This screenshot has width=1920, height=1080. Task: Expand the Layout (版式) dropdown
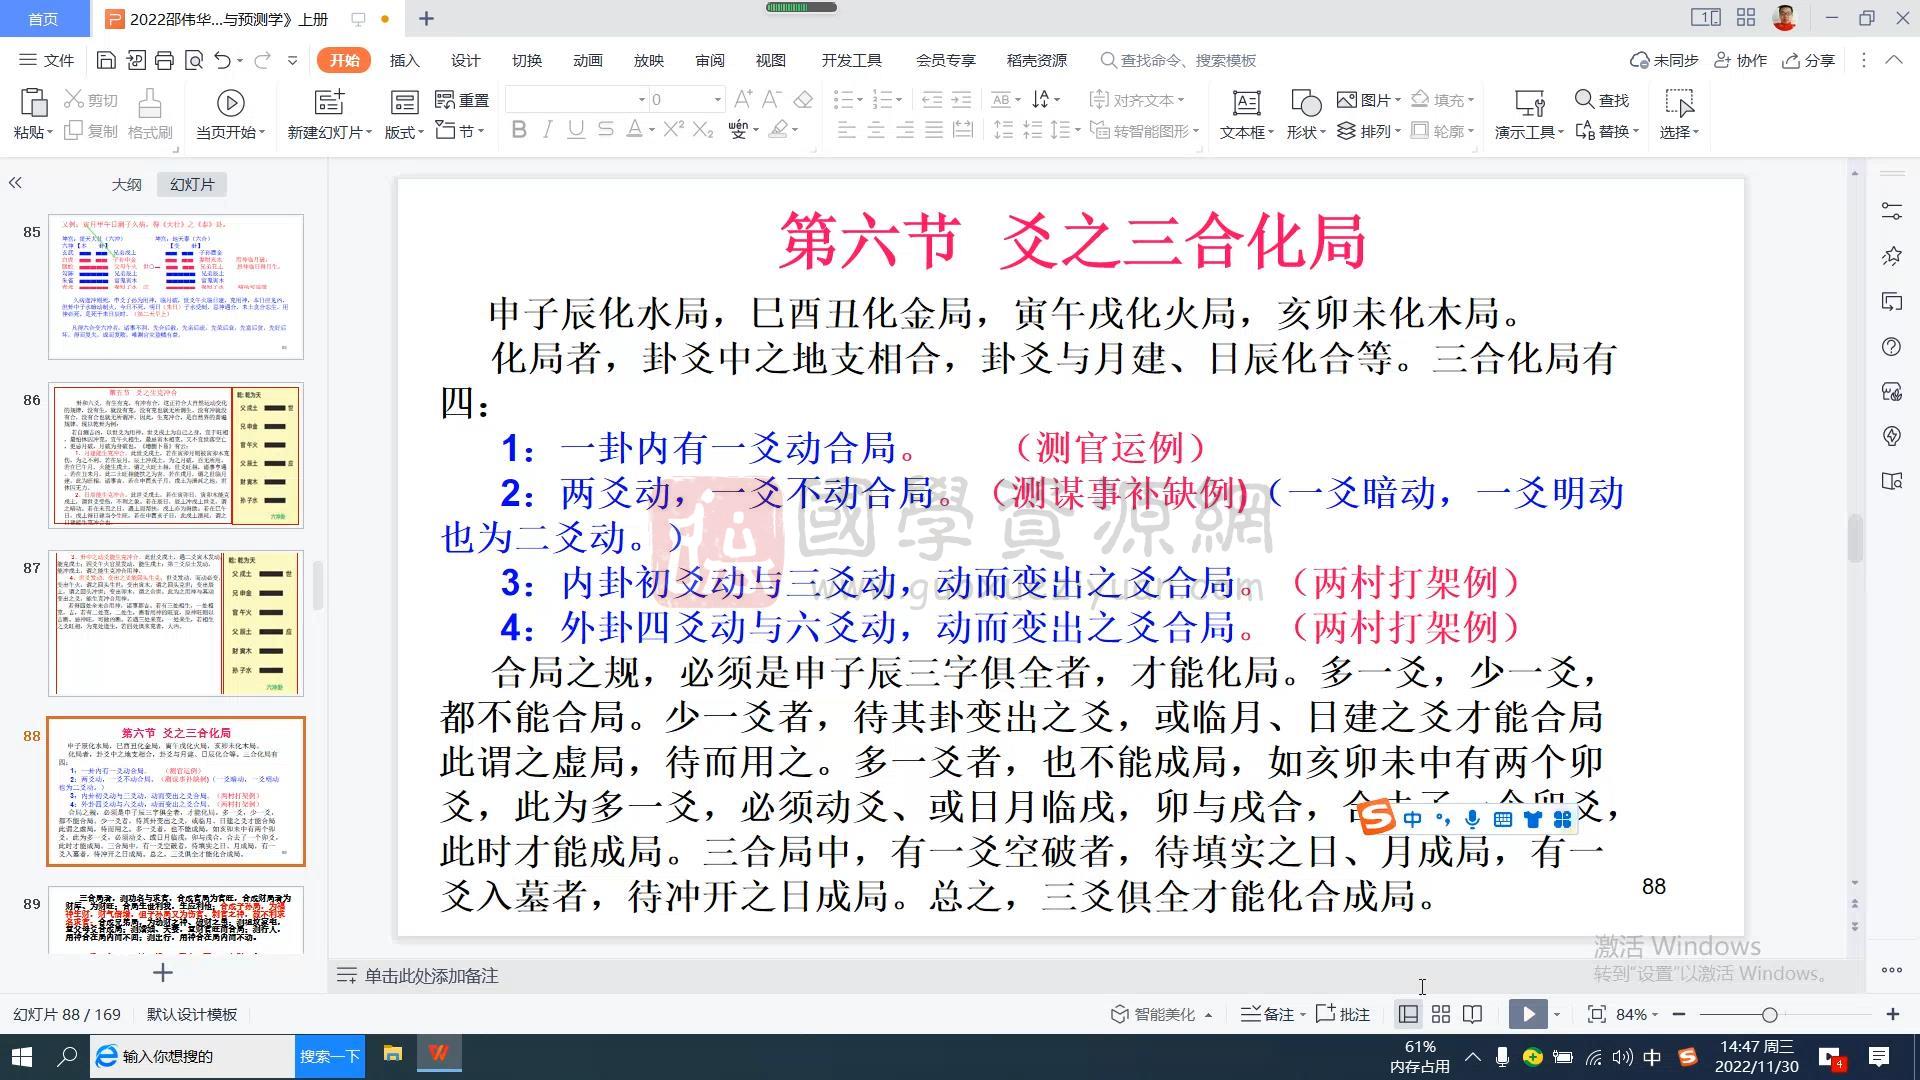coord(421,132)
